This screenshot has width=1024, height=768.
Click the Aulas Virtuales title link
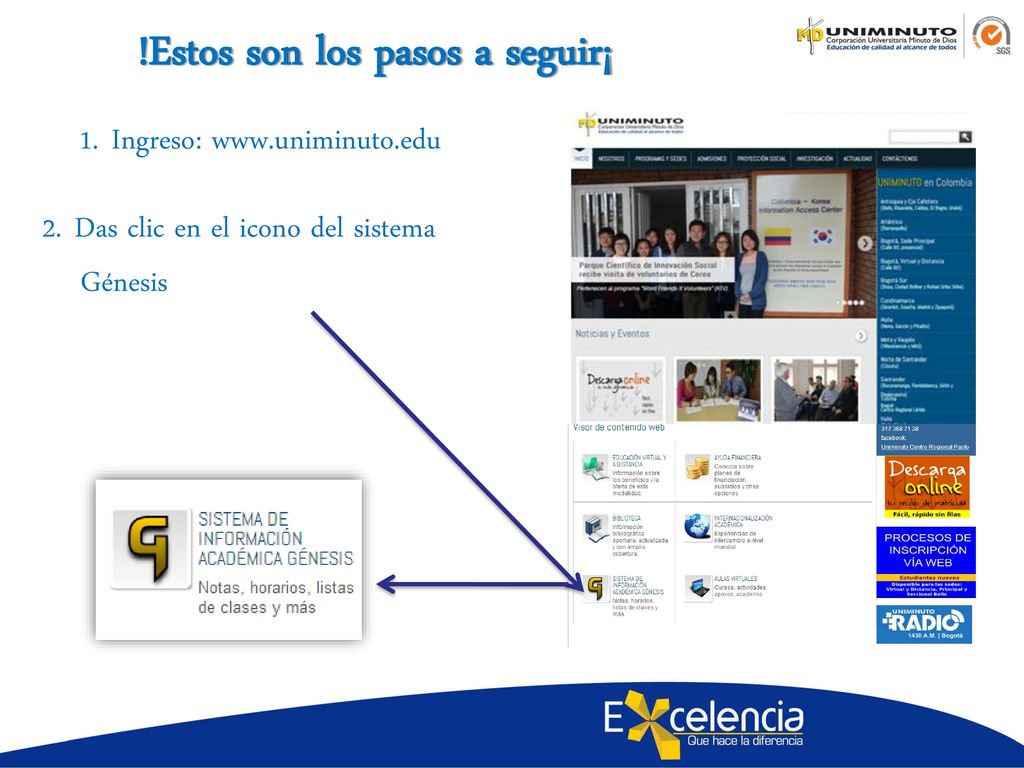tap(735, 579)
